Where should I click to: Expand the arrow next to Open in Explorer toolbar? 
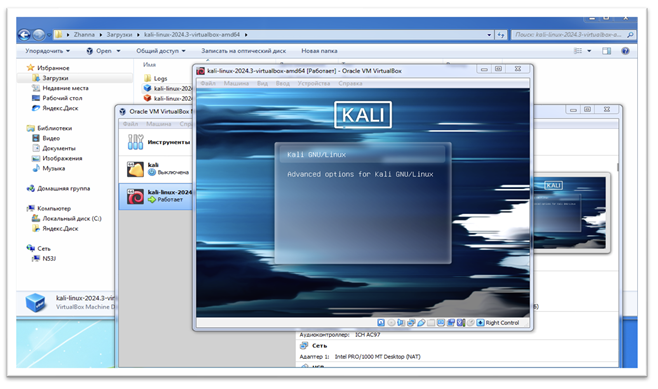pyautogui.click(x=118, y=51)
